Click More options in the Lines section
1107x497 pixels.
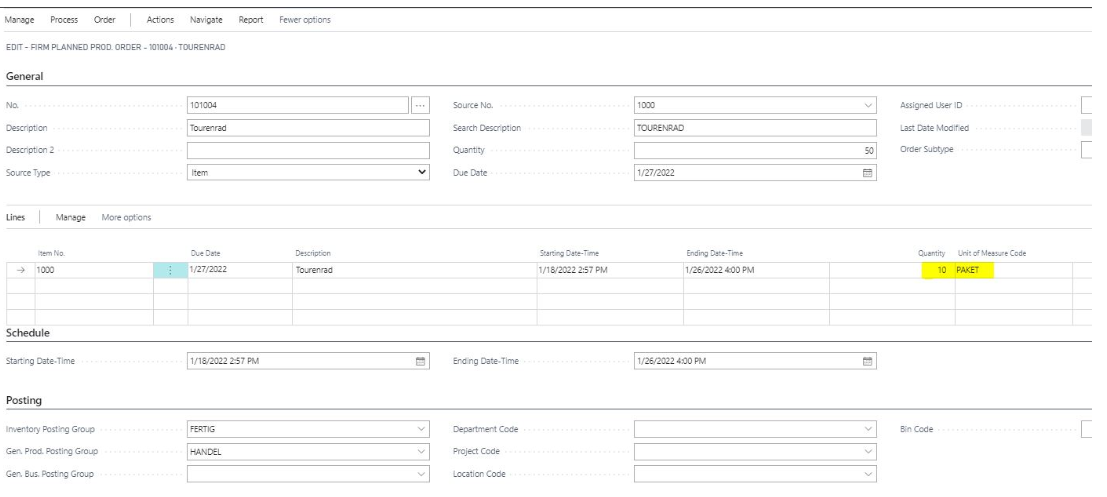click(x=125, y=217)
